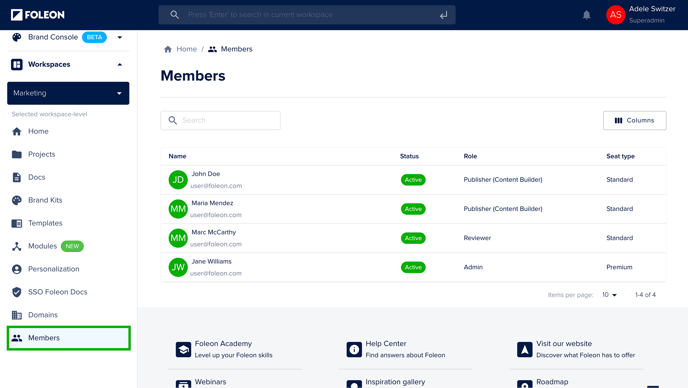This screenshot has height=388, width=688.
Task: Click the John Doe name
Action: tap(206, 174)
